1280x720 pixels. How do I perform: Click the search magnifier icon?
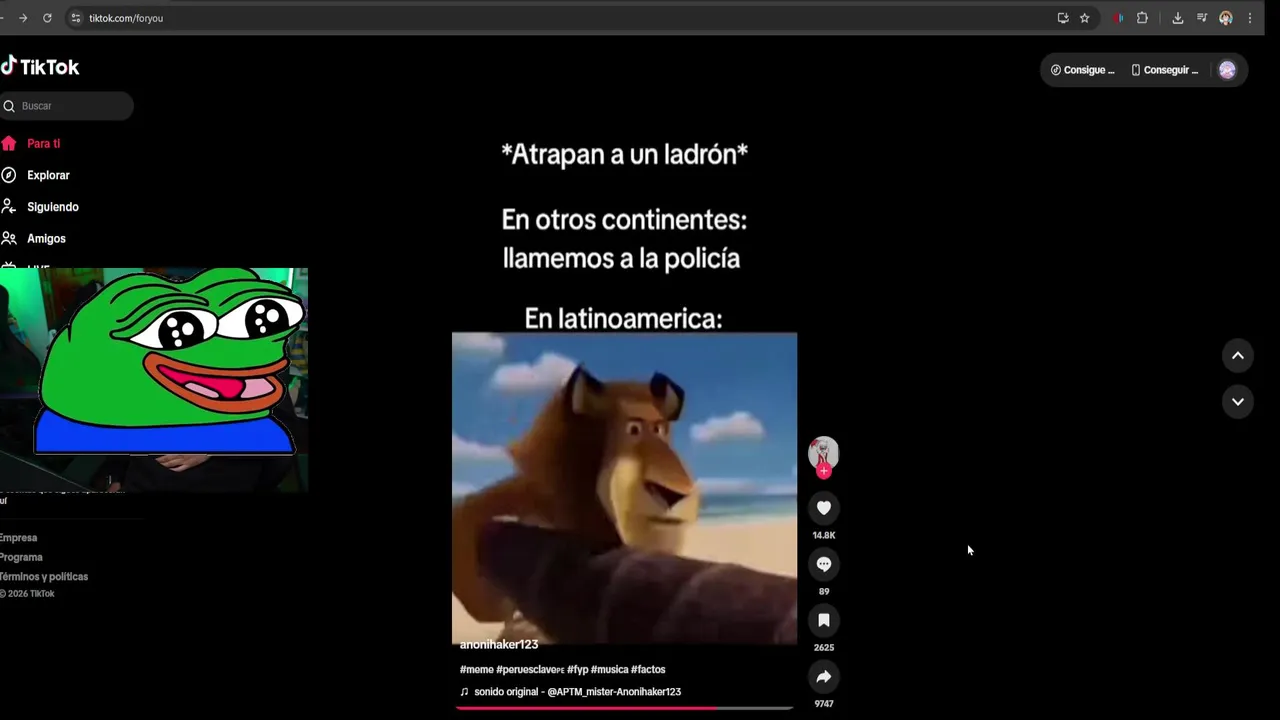(x=9, y=106)
